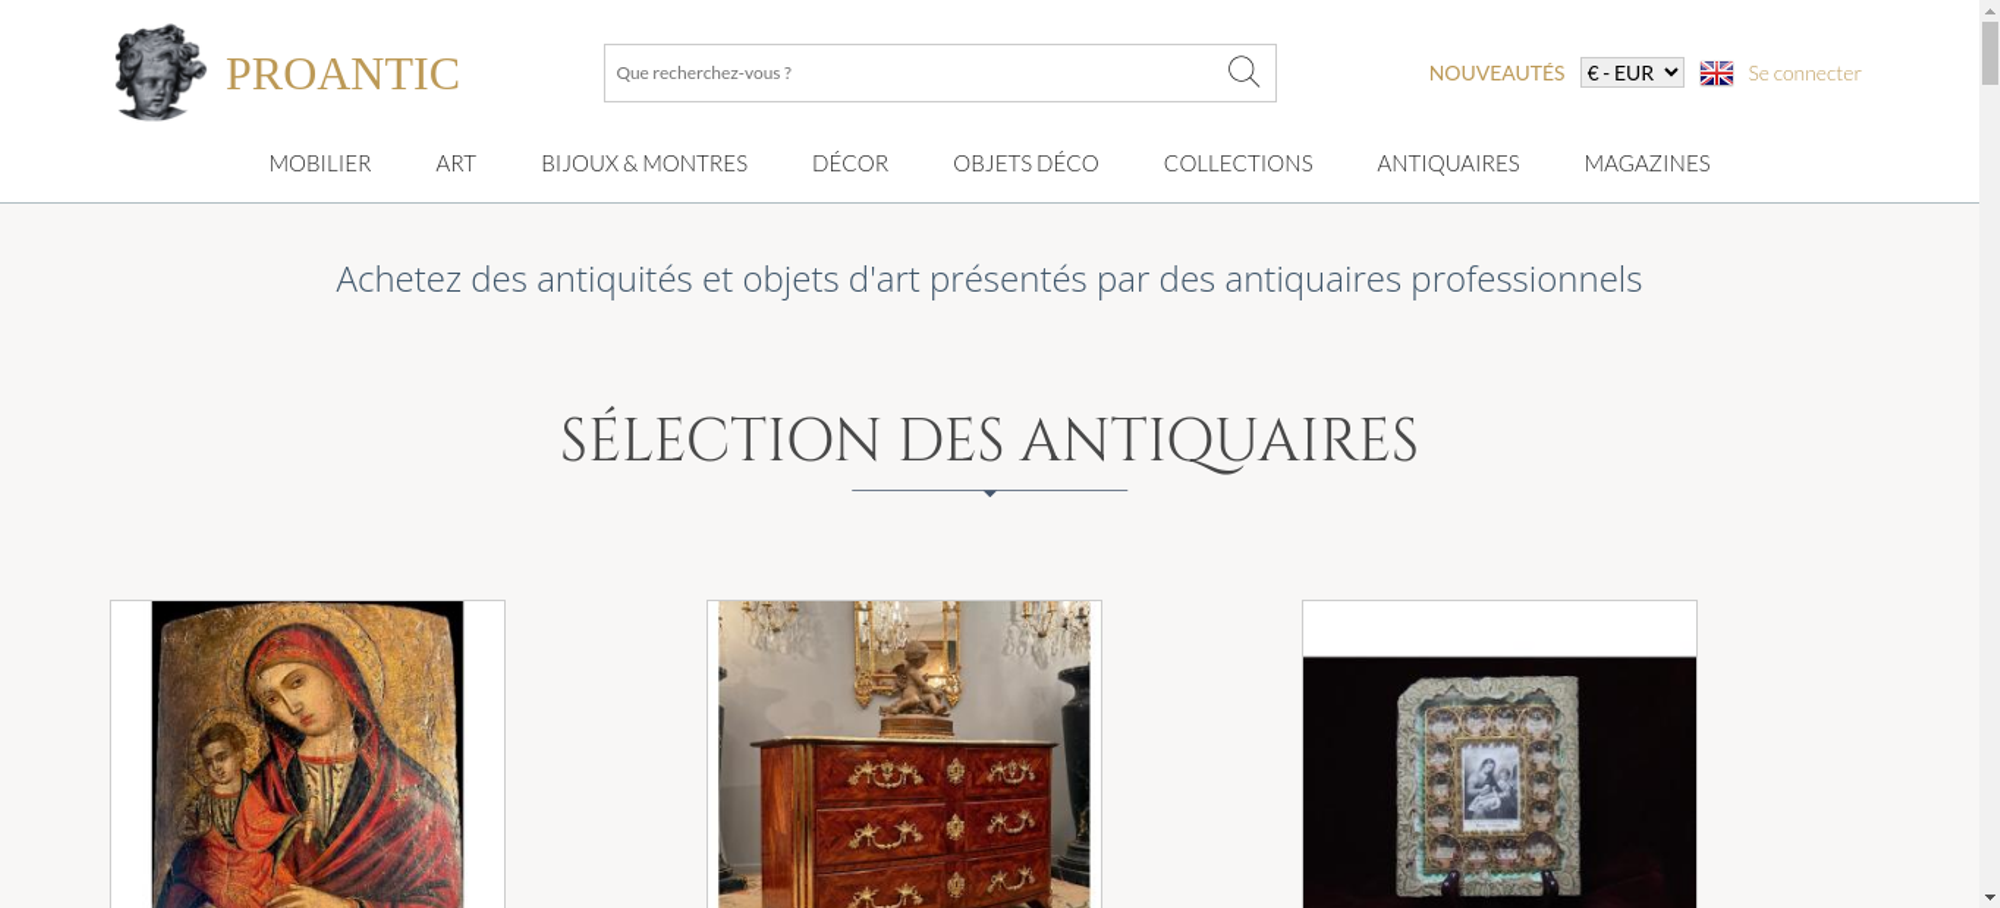This screenshot has height=908, width=2000.
Task: Open the Bijoux & Montres menu
Action: [644, 163]
